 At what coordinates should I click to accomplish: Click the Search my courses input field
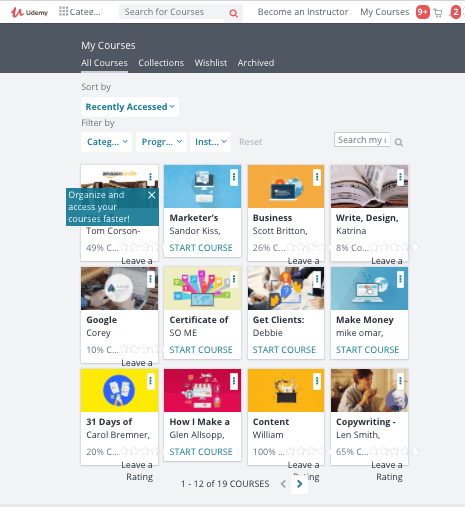tap(362, 140)
